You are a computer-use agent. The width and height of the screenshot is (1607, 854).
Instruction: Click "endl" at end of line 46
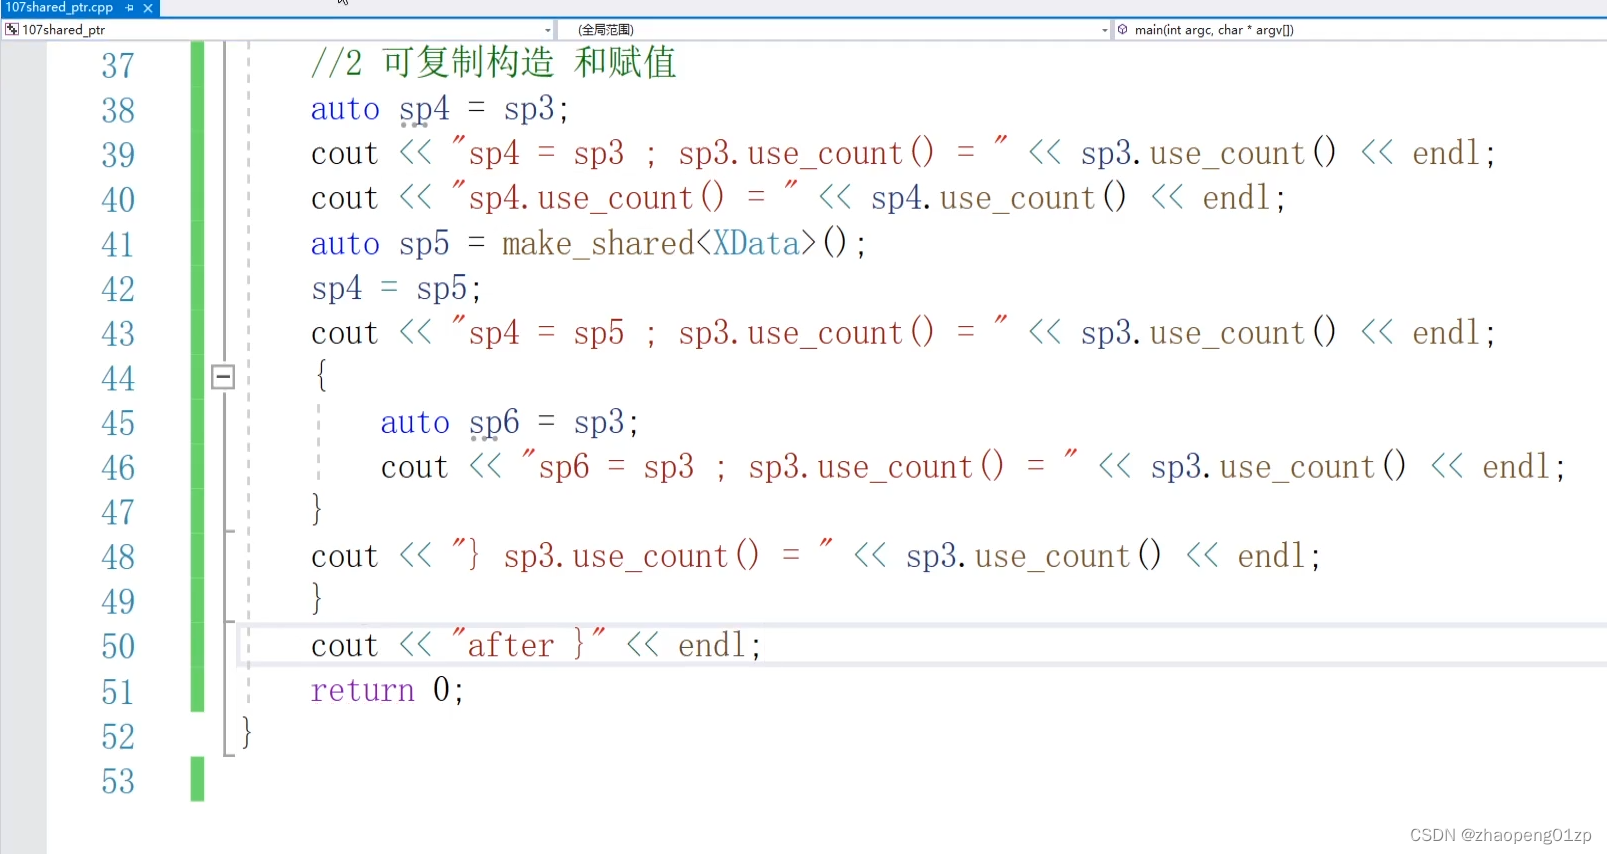click(x=1516, y=467)
